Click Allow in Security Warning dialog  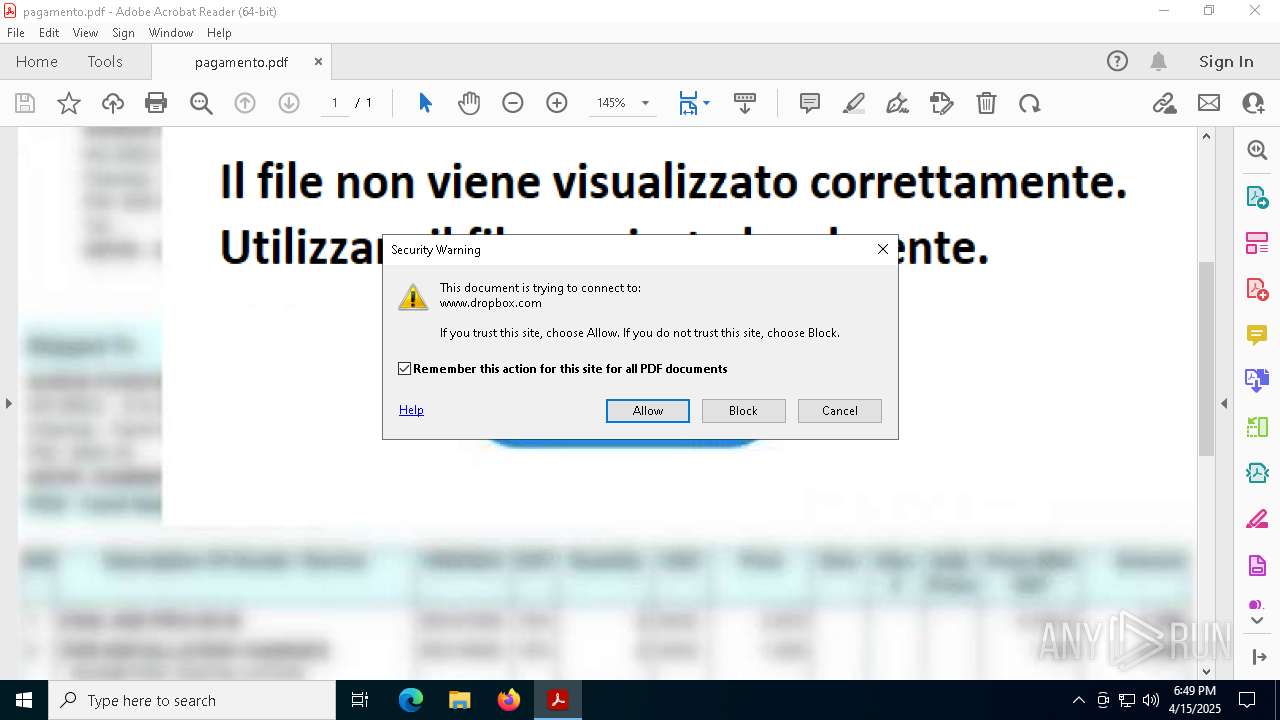tap(648, 411)
